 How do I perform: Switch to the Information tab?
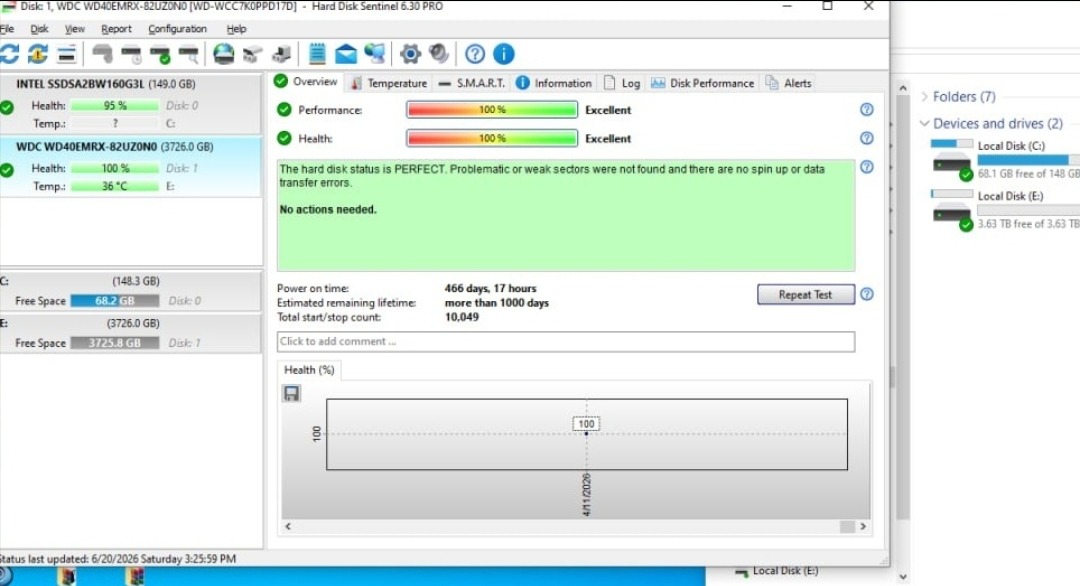coord(554,83)
